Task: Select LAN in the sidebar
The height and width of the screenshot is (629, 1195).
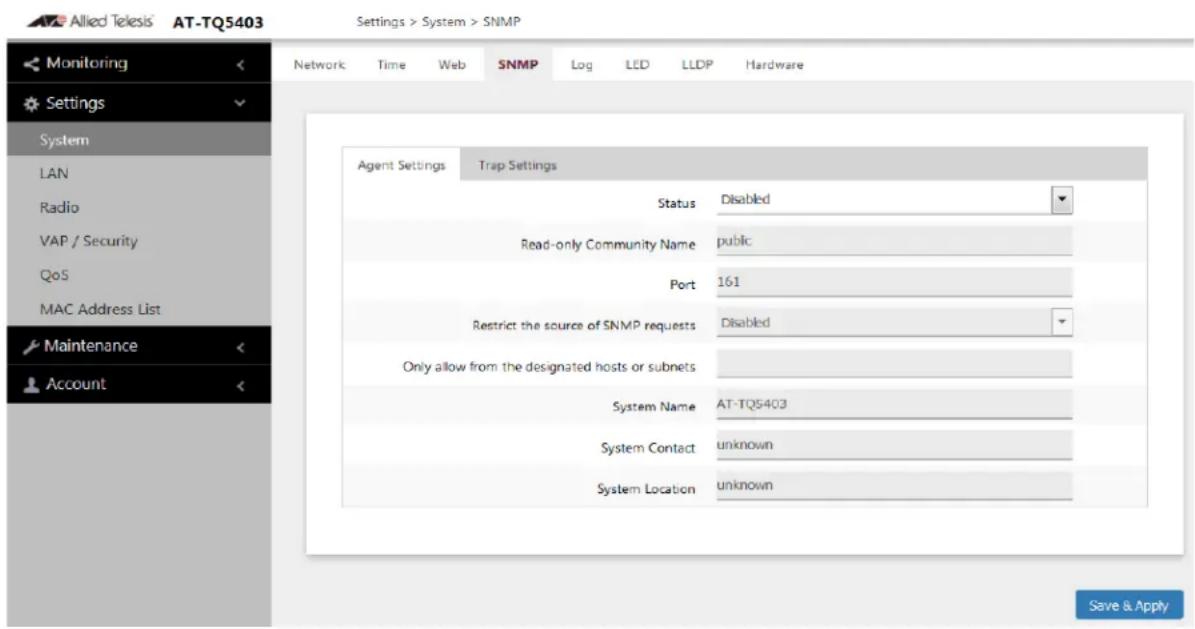Action: pyautogui.click(x=139, y=174)
